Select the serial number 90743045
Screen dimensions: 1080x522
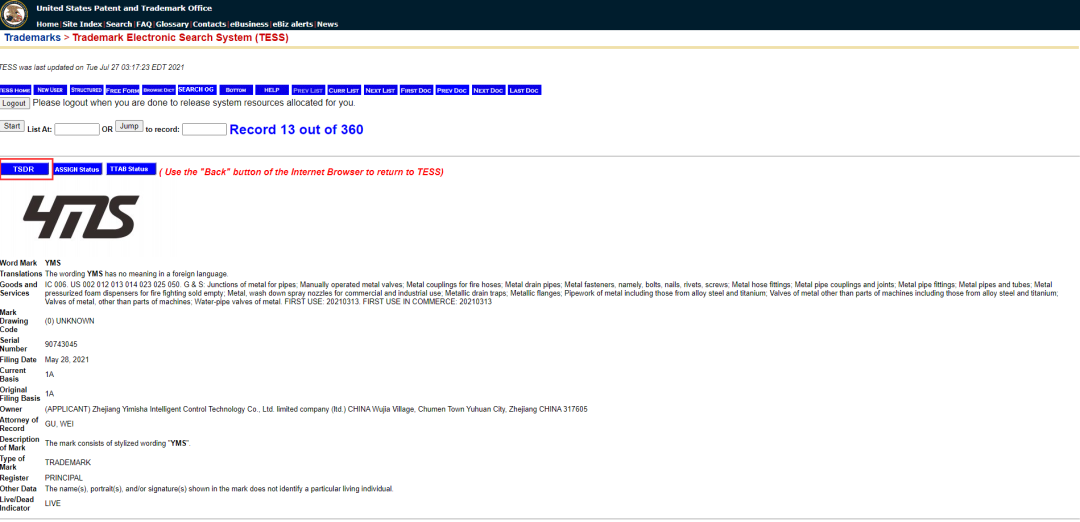point(61,344)
